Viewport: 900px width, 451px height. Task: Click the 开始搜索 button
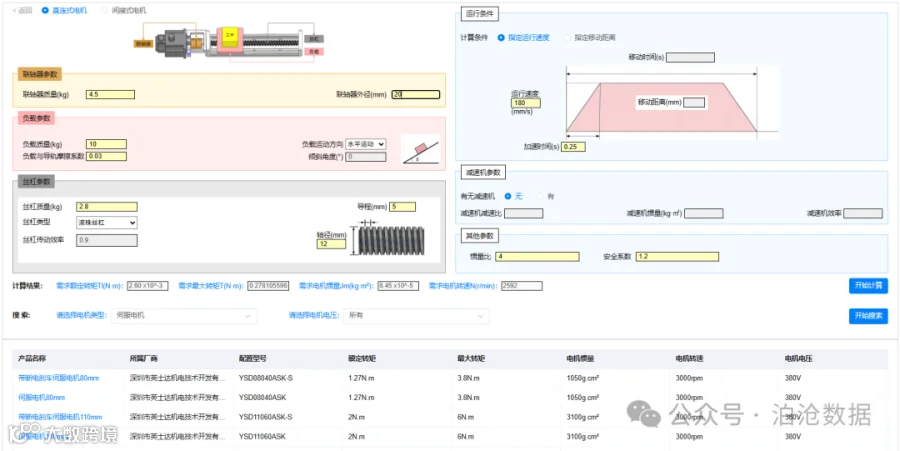[868, 316]
